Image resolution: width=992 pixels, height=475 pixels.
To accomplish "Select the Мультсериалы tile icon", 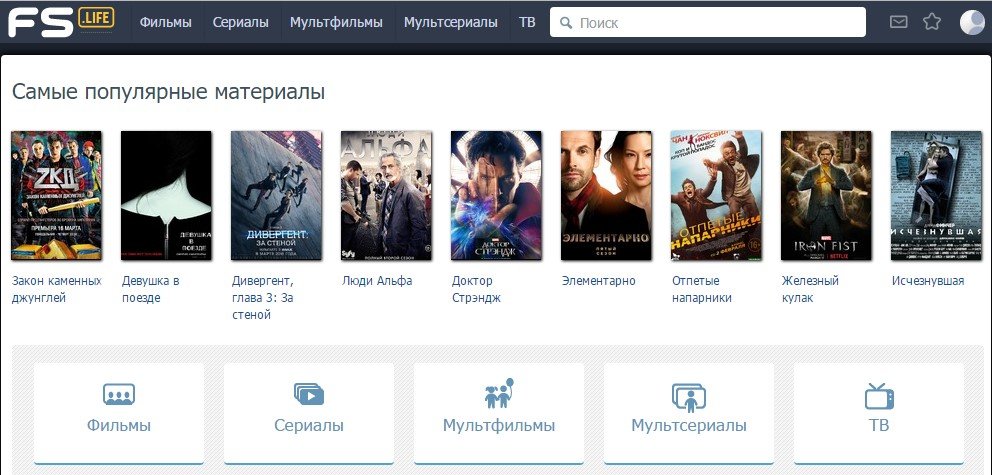I will (x=689, y=398).
